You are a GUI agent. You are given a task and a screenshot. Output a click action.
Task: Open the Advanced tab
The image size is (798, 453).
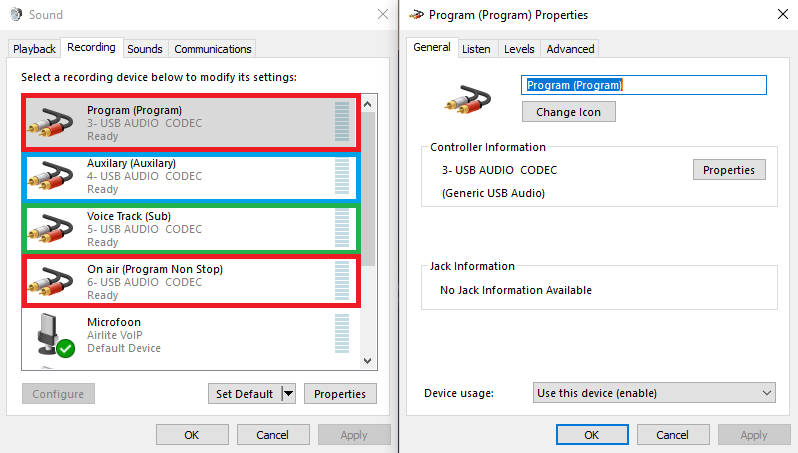tap(570, 49)
